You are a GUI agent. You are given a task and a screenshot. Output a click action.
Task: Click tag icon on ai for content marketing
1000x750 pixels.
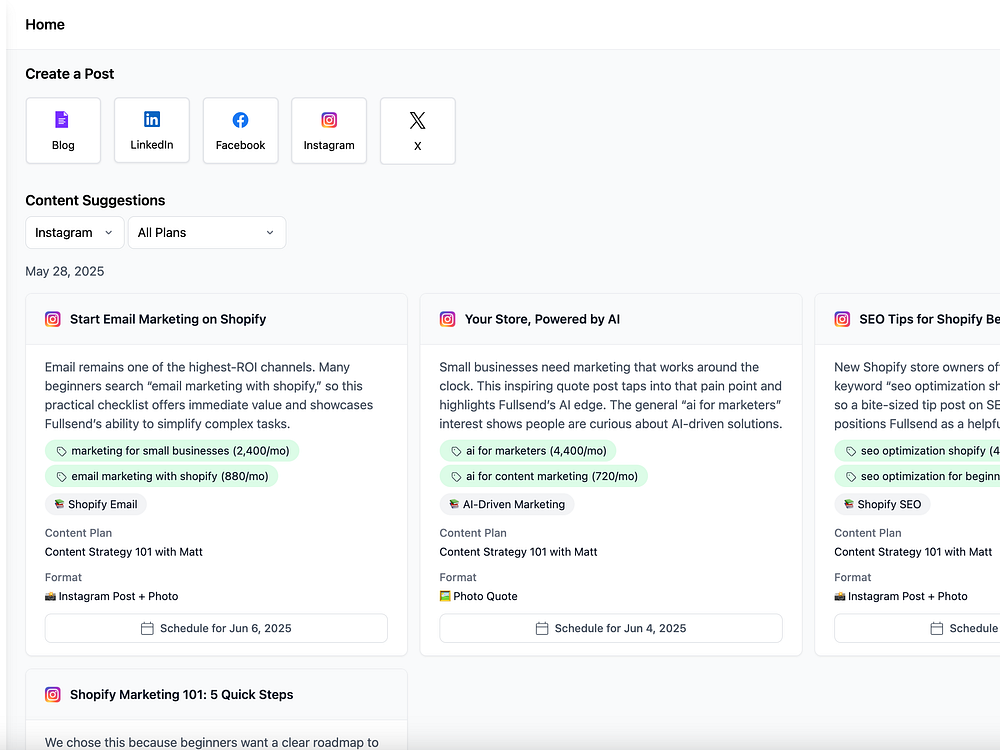pyautogui.click(x=456, y=477)
